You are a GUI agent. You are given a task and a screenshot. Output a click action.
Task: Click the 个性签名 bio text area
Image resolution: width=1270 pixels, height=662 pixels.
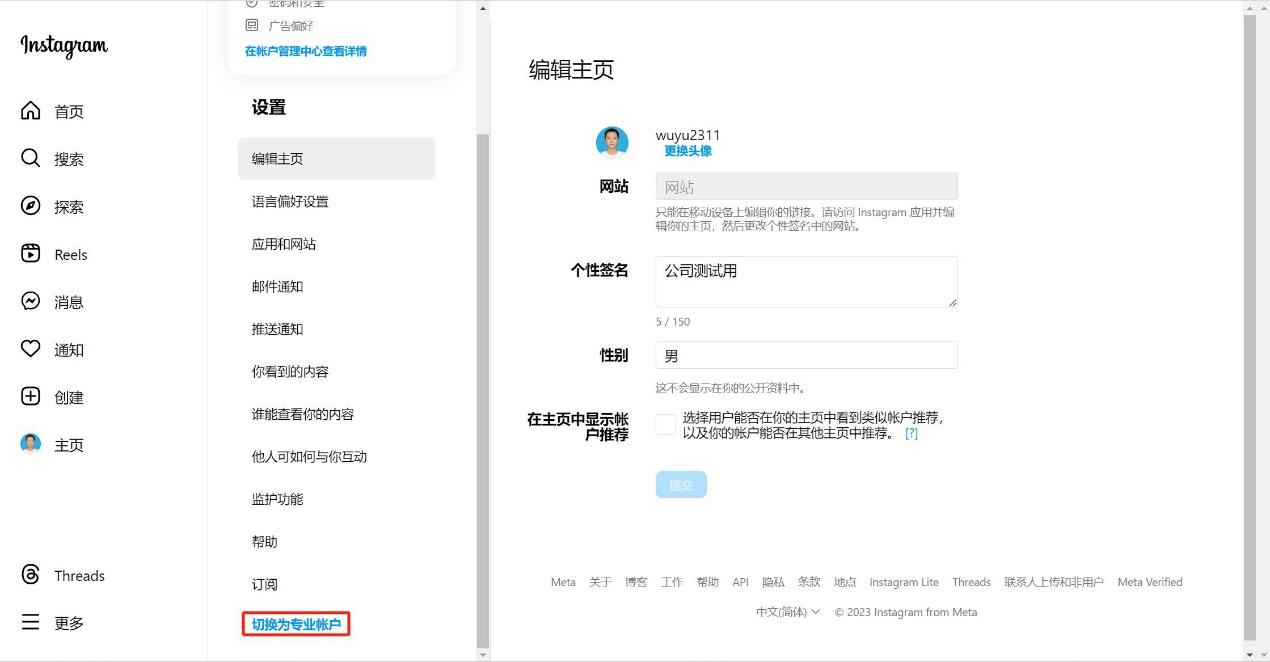click(x=806, y=281)
